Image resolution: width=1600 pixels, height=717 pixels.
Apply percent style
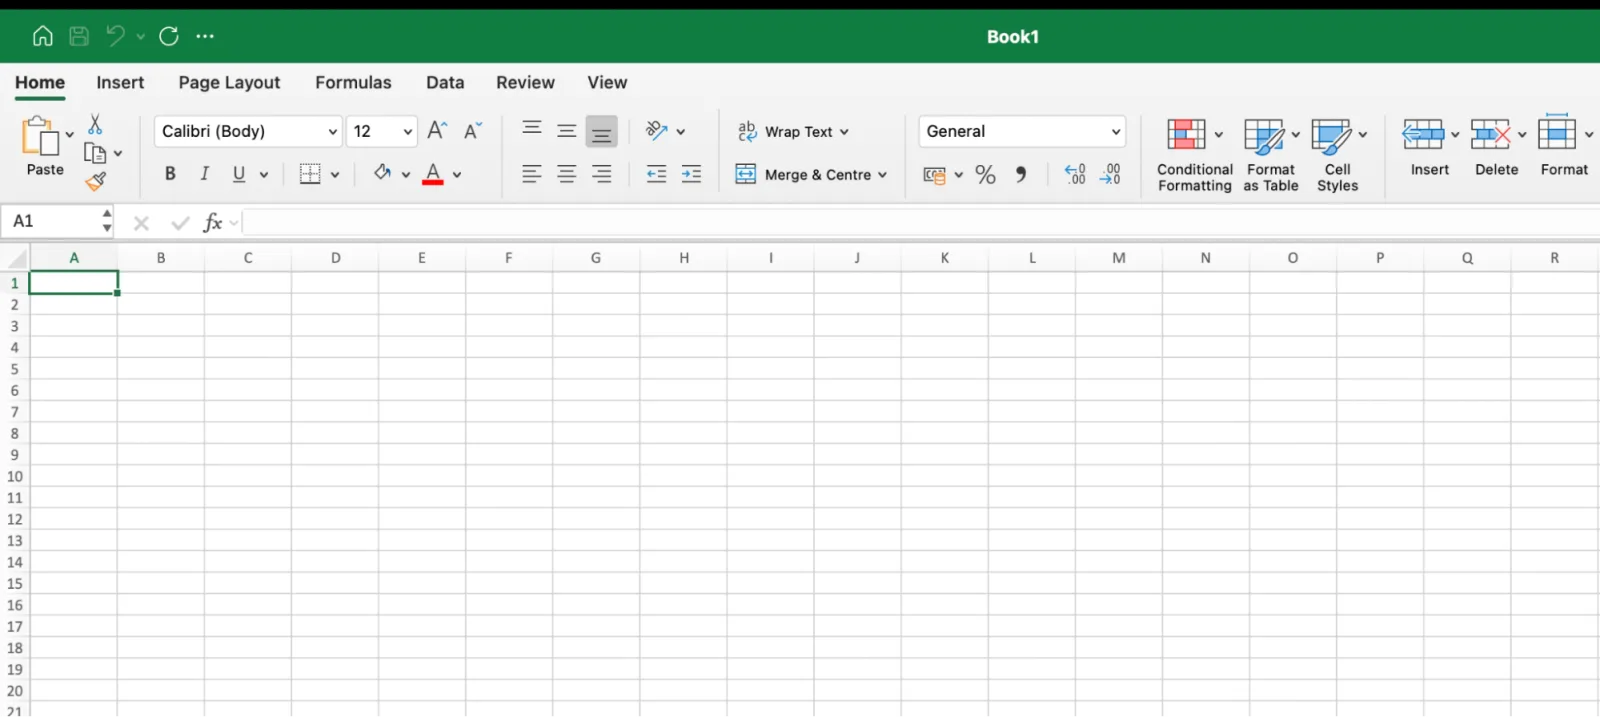[985, 175]
